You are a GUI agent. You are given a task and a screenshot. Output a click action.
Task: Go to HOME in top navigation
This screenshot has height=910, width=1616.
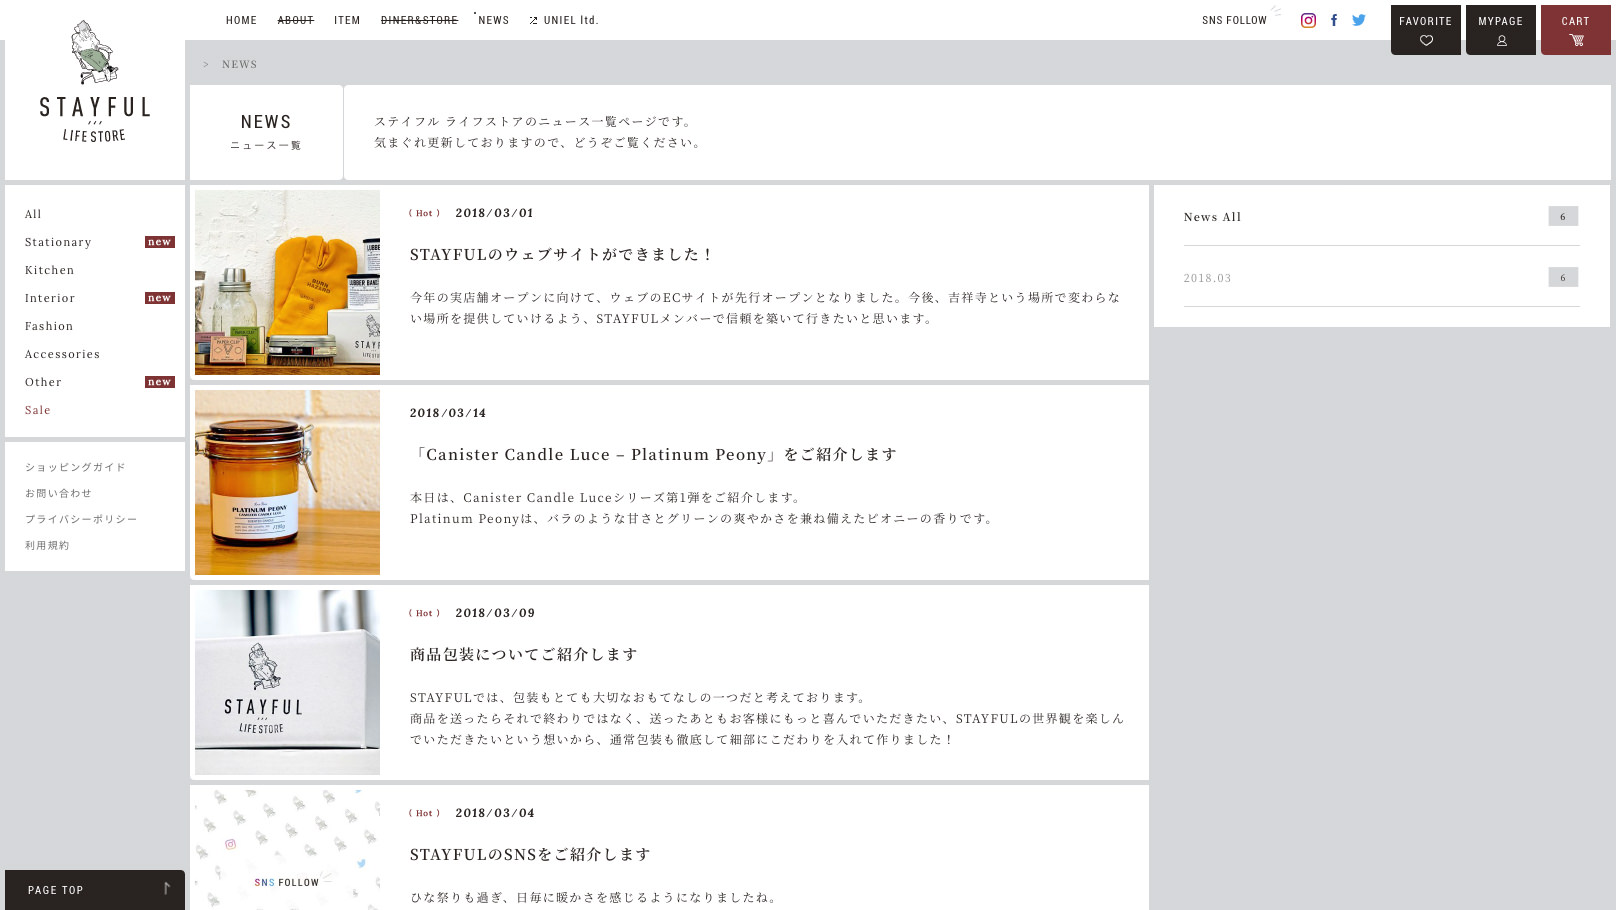241,20
